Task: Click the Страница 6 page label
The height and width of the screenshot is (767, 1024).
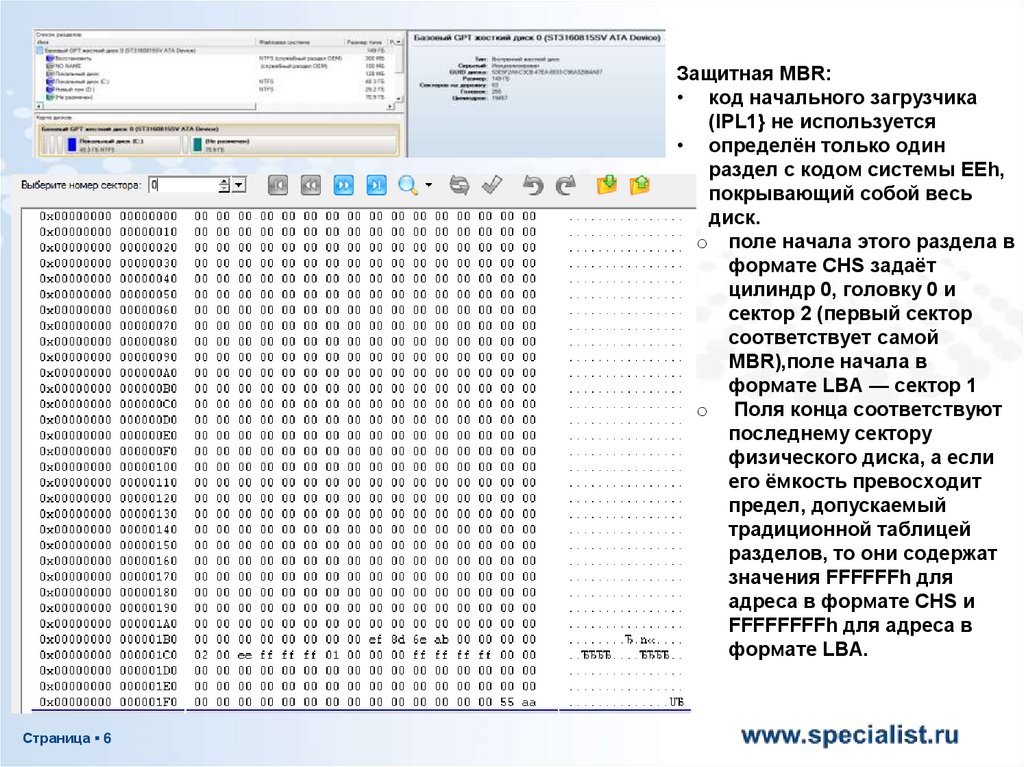Action: [67, 738]
